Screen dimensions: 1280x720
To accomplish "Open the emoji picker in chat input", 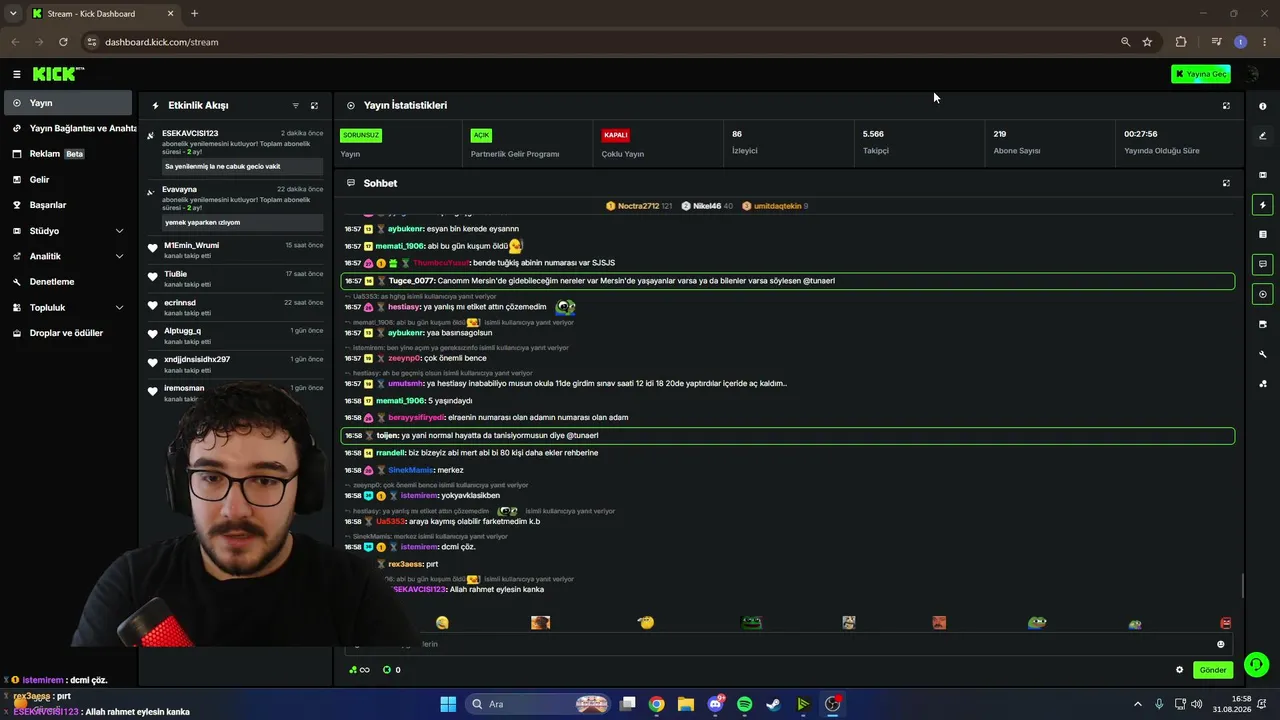I will (x=1220, y=644).
